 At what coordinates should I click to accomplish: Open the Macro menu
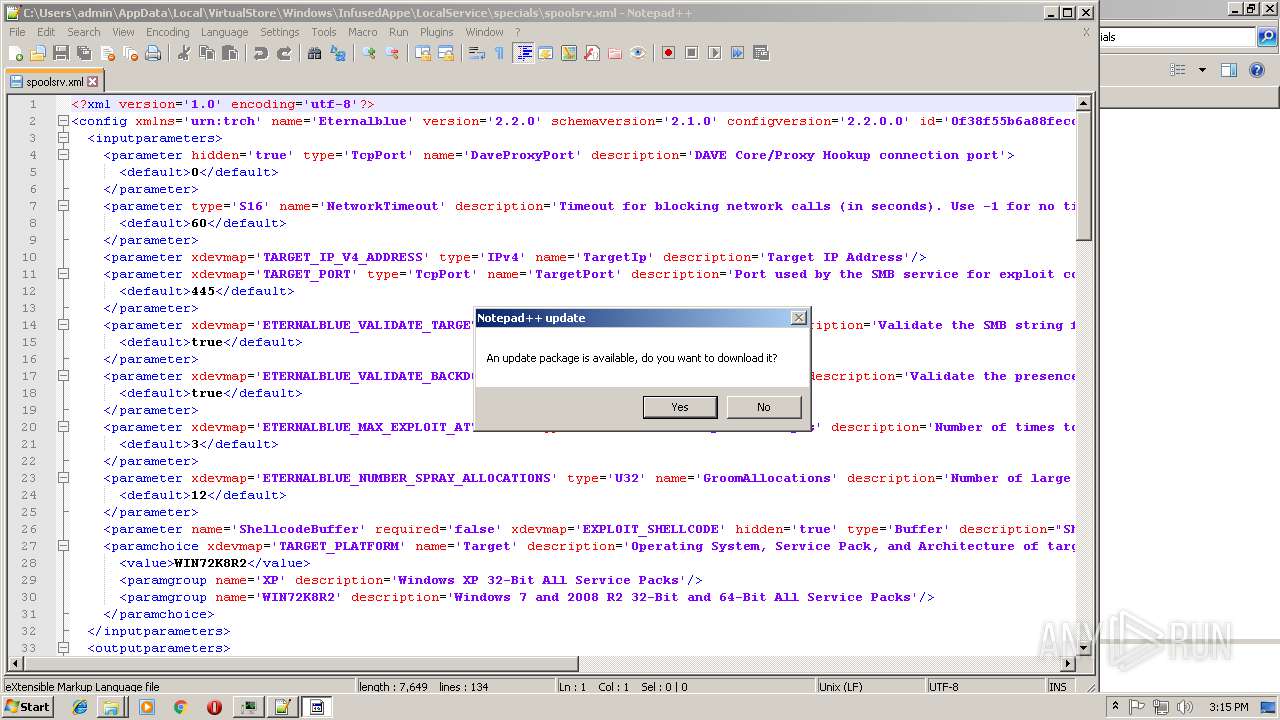point(362,32)
